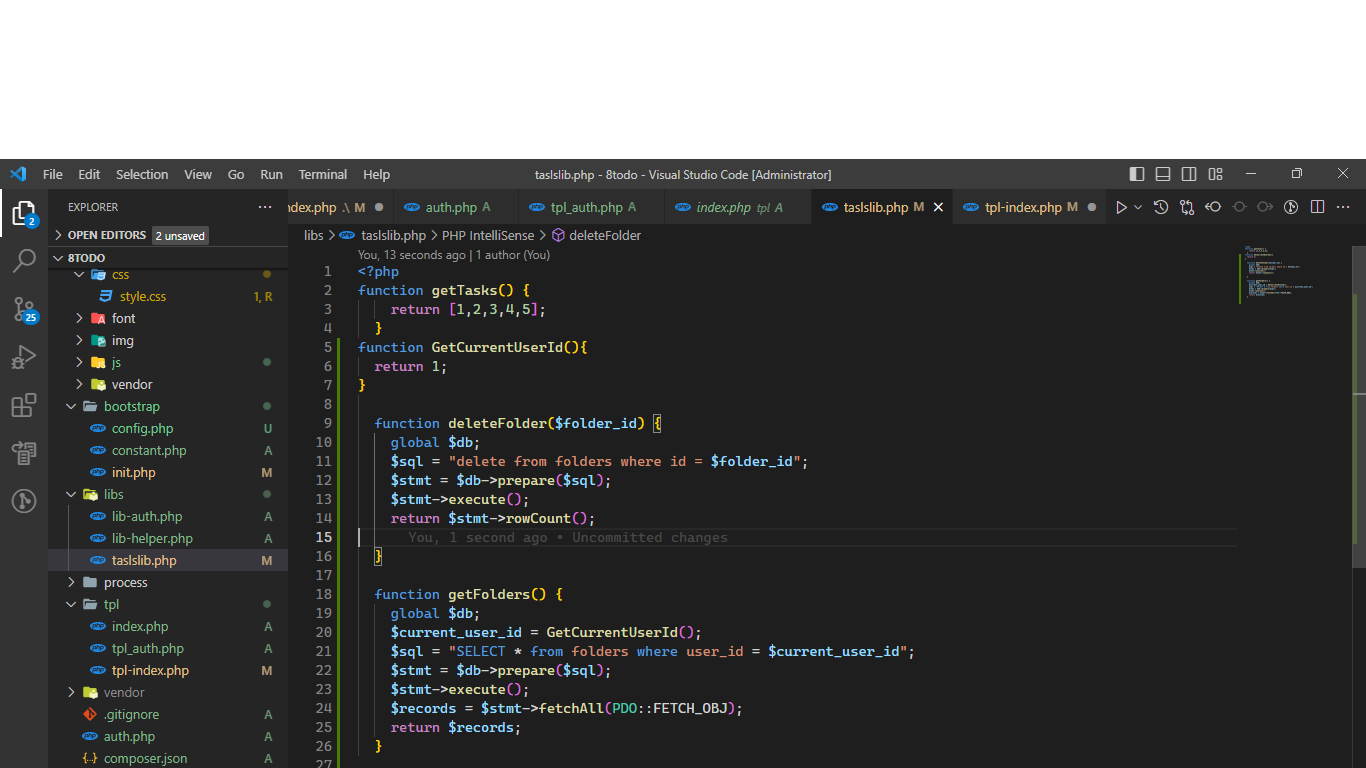Open the Run menu
Viewport: 1366px width, 768px height.
271,174
